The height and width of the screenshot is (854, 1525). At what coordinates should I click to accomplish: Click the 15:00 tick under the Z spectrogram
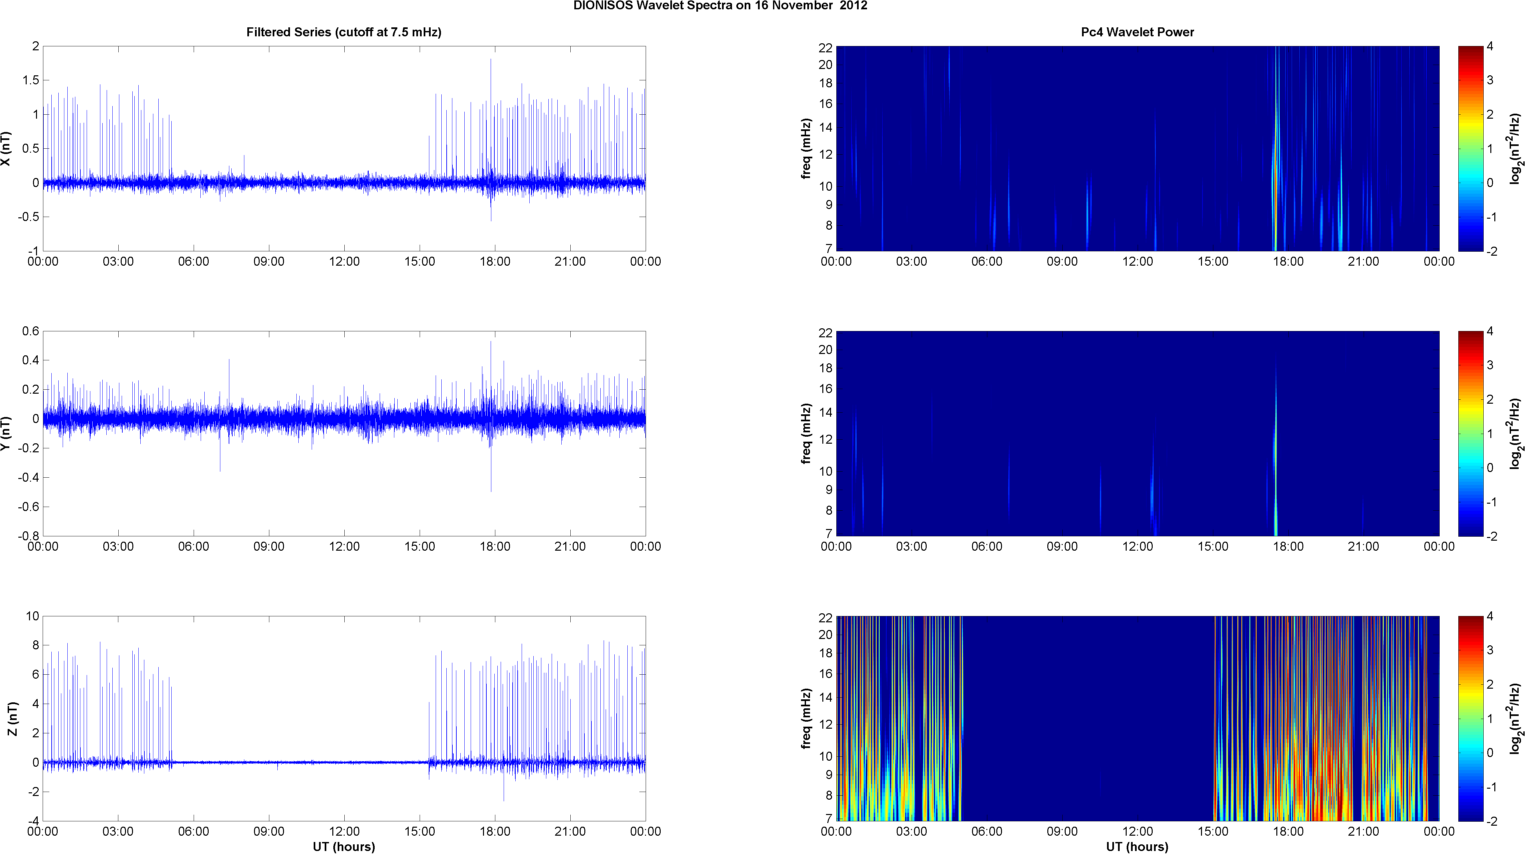tap(1213, 832)
